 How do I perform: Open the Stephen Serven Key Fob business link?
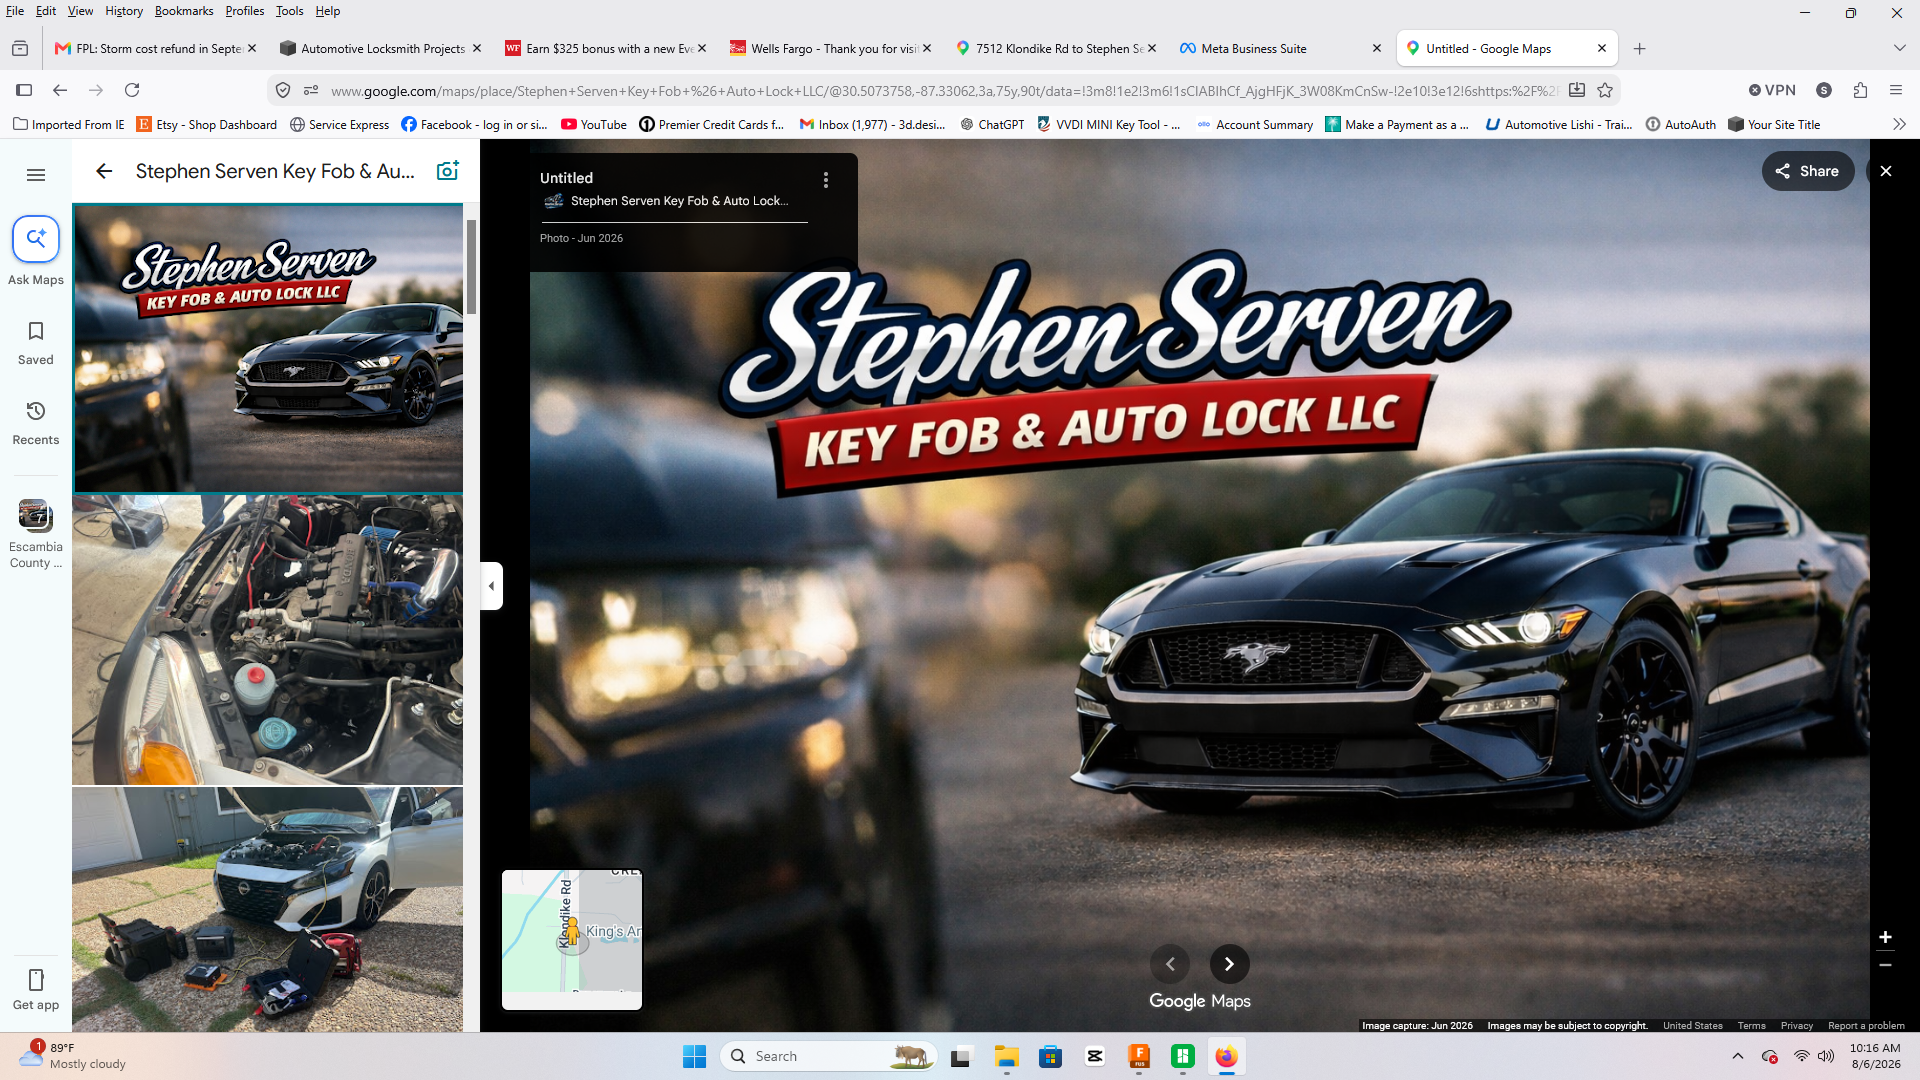click(679, 201)
